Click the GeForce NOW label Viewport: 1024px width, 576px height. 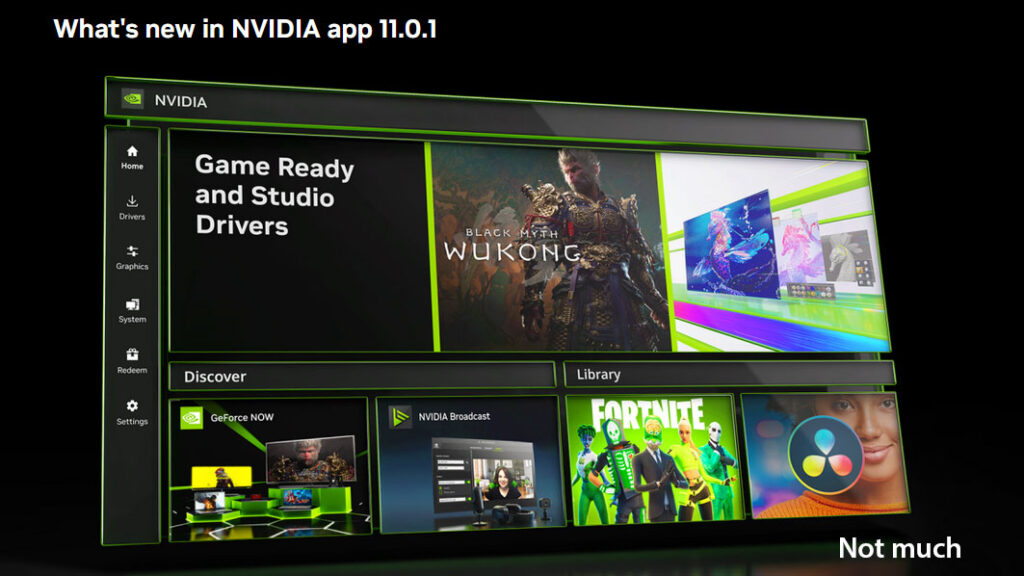click(242, 417)
